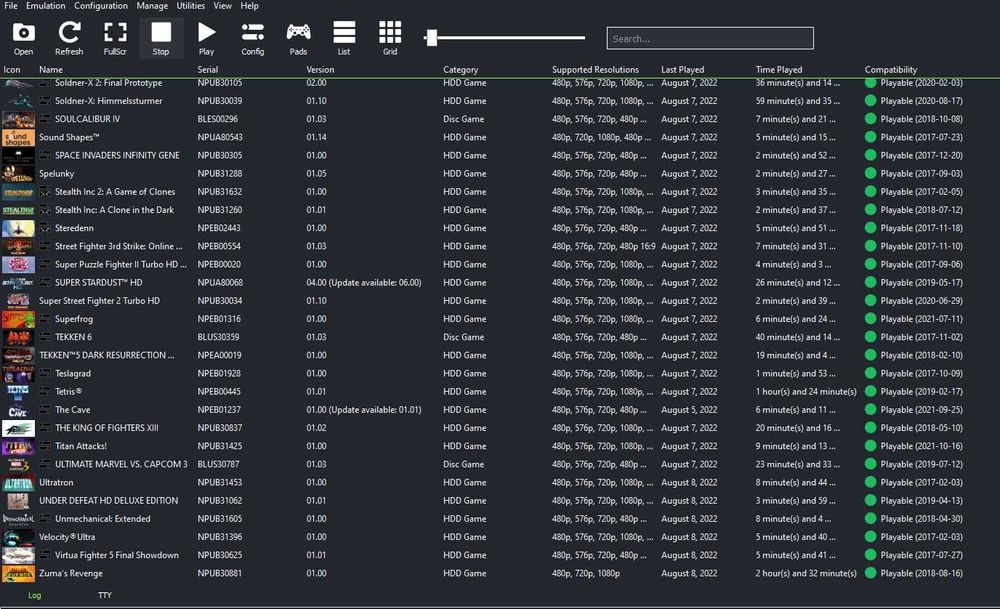
Task: Click version 04.00 (Update available: 06.00)
Action: click(x=364, y=282)
